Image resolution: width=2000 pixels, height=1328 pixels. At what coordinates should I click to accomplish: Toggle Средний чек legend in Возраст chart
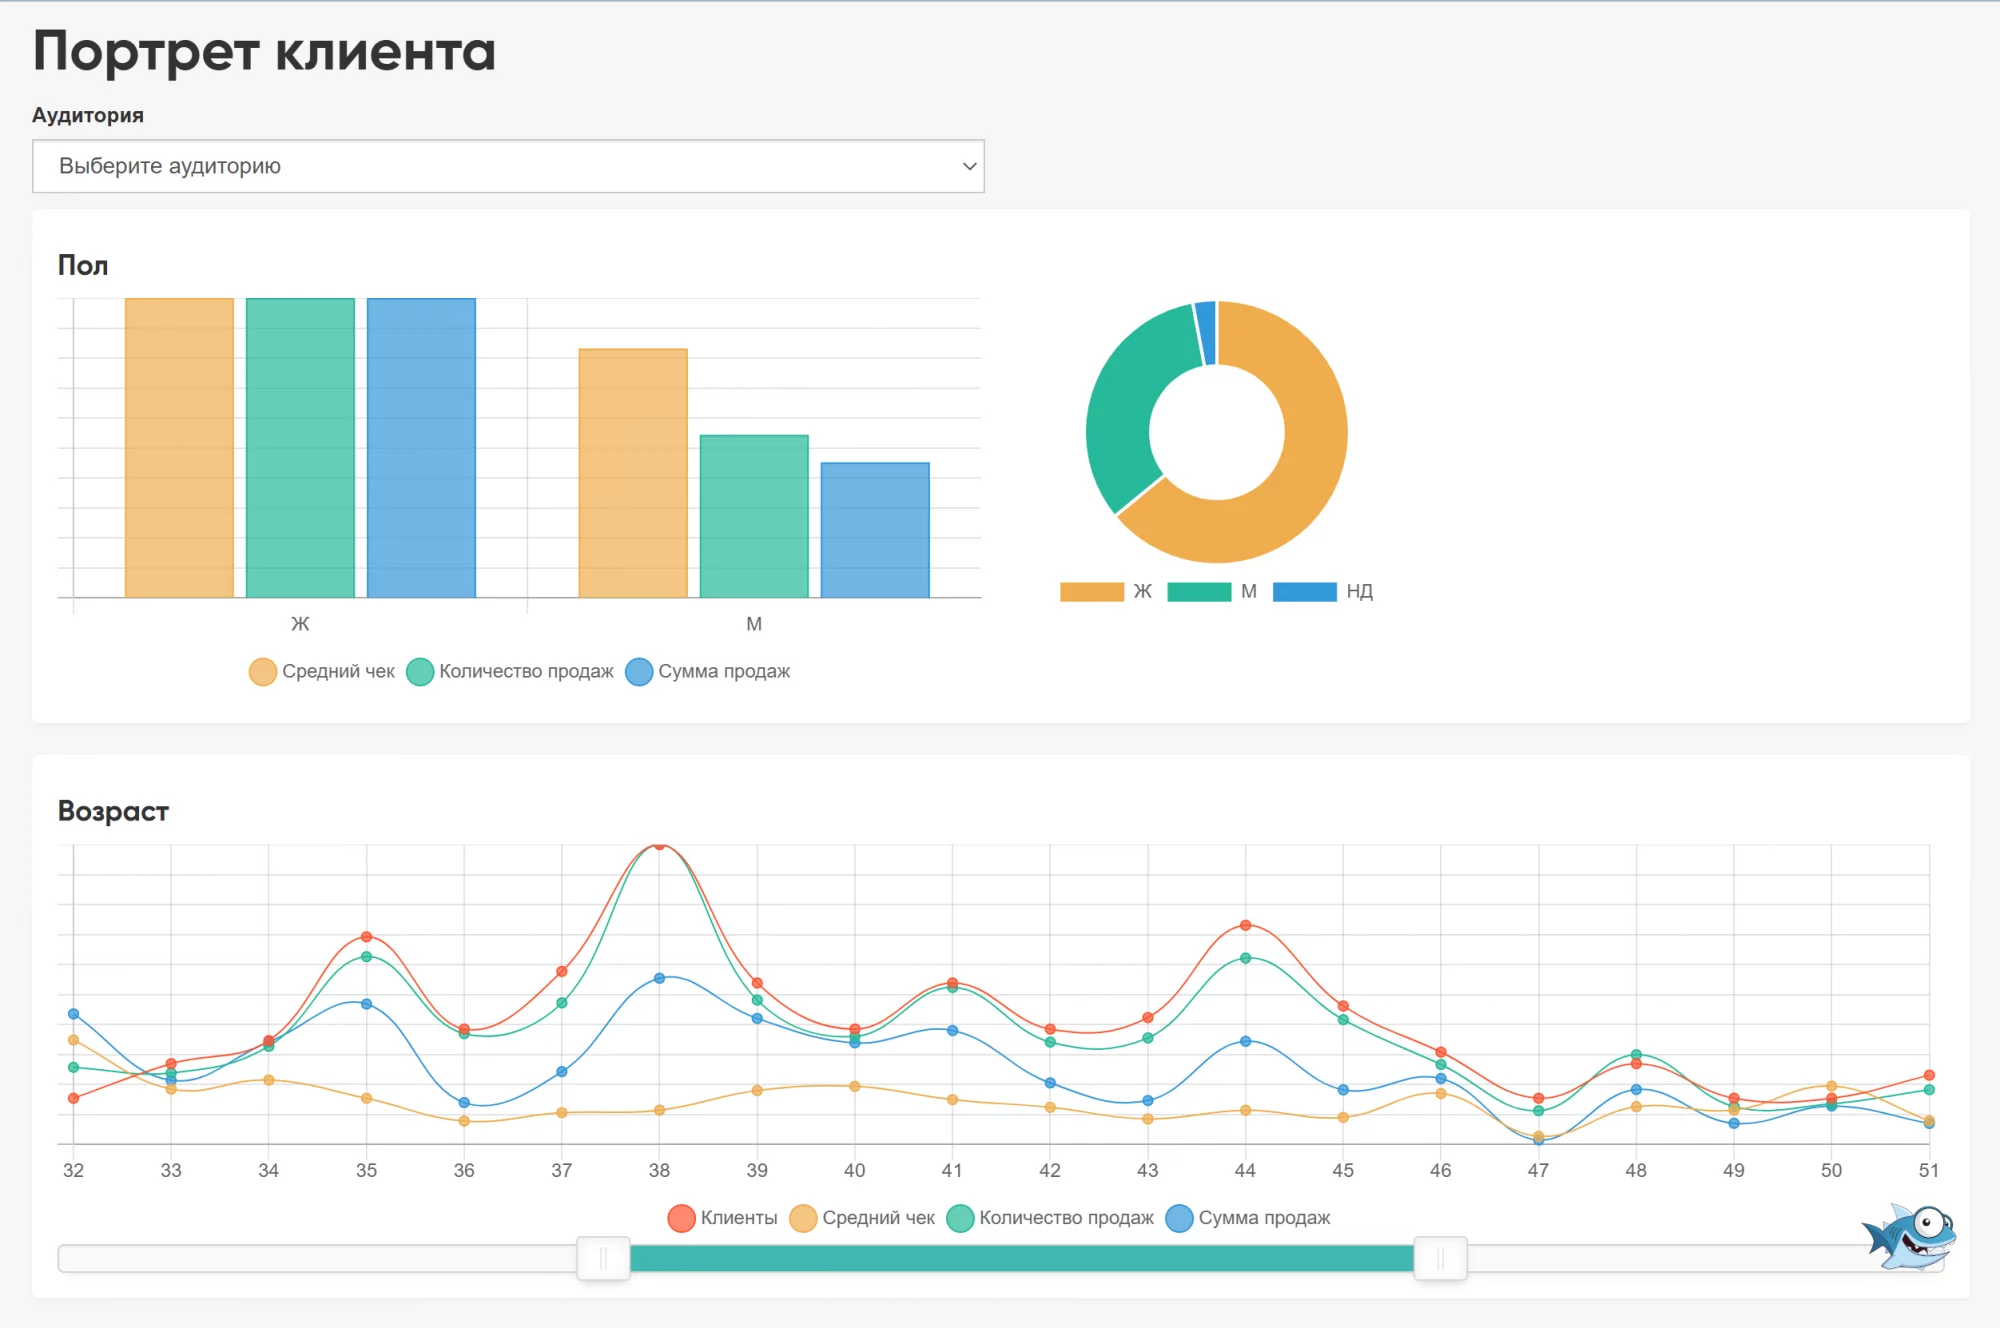tap(862, 1218)
